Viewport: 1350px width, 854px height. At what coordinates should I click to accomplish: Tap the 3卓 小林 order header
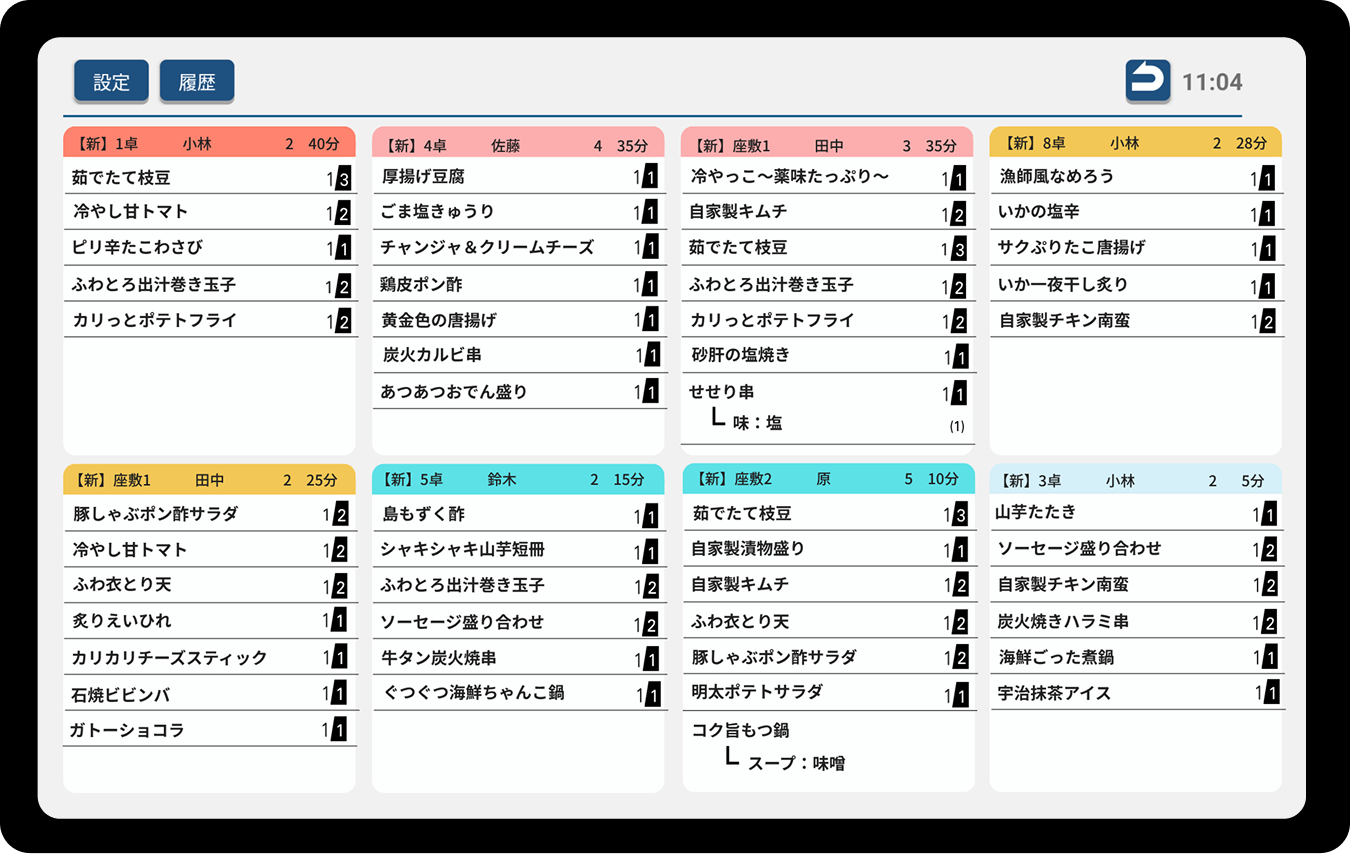point(1135,480)
